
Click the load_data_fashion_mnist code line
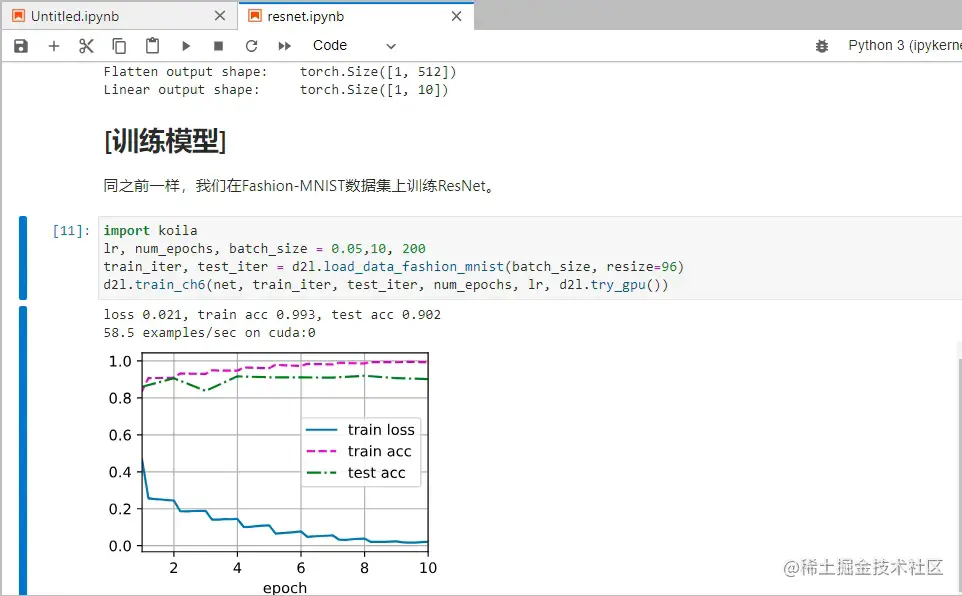pos(393,267)
